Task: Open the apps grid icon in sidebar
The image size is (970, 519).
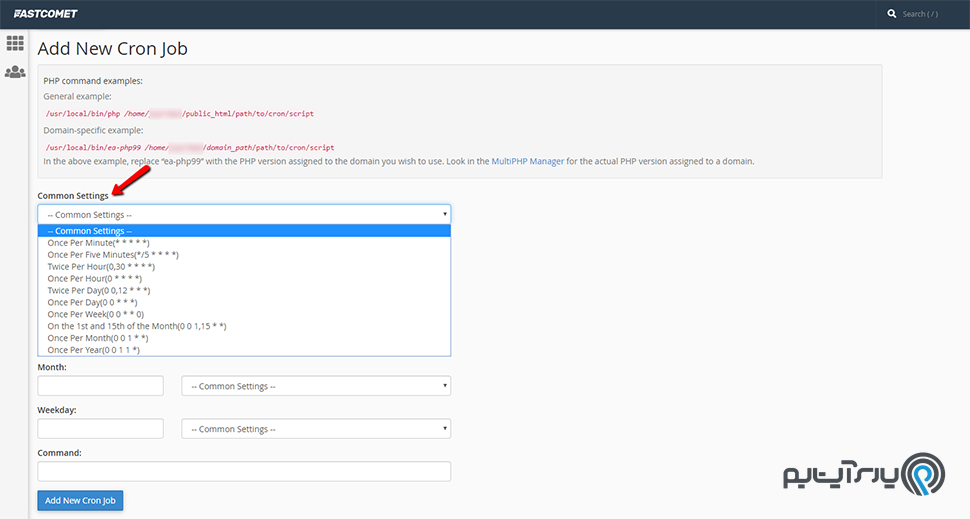Action: (x=15, y=43)
